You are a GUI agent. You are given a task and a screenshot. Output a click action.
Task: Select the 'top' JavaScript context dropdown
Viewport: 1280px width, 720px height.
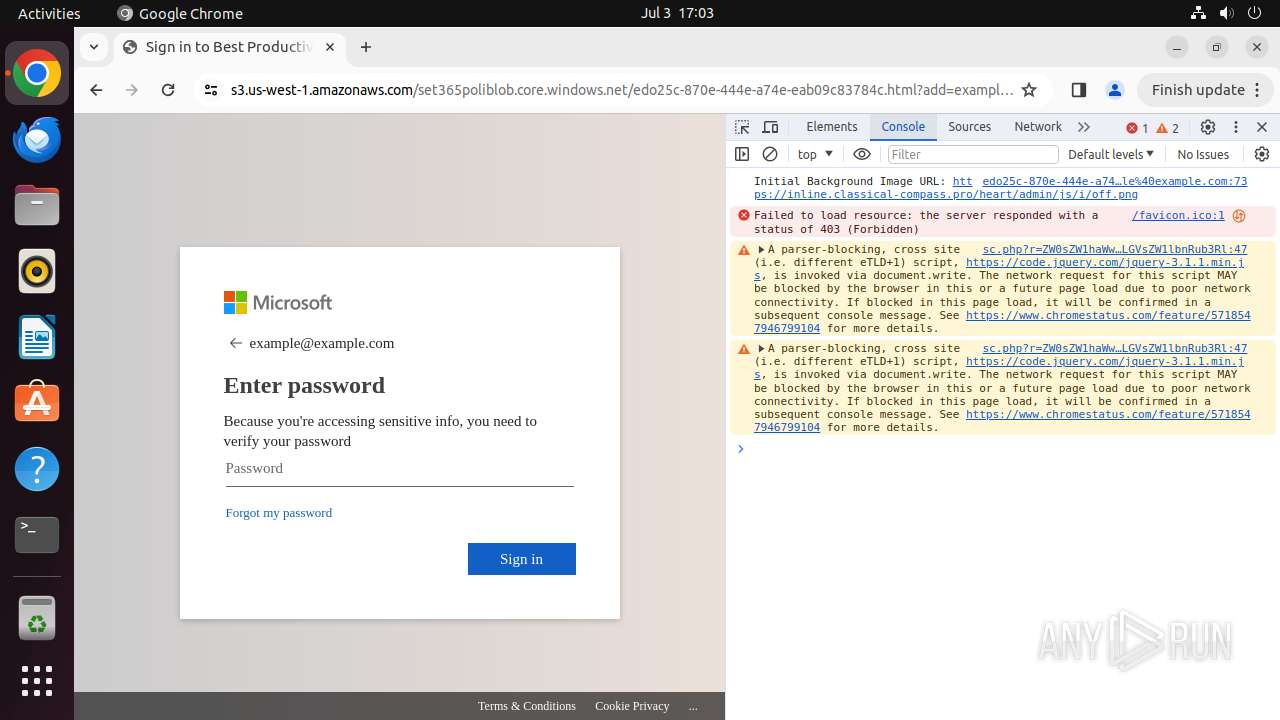pos(815,154)
